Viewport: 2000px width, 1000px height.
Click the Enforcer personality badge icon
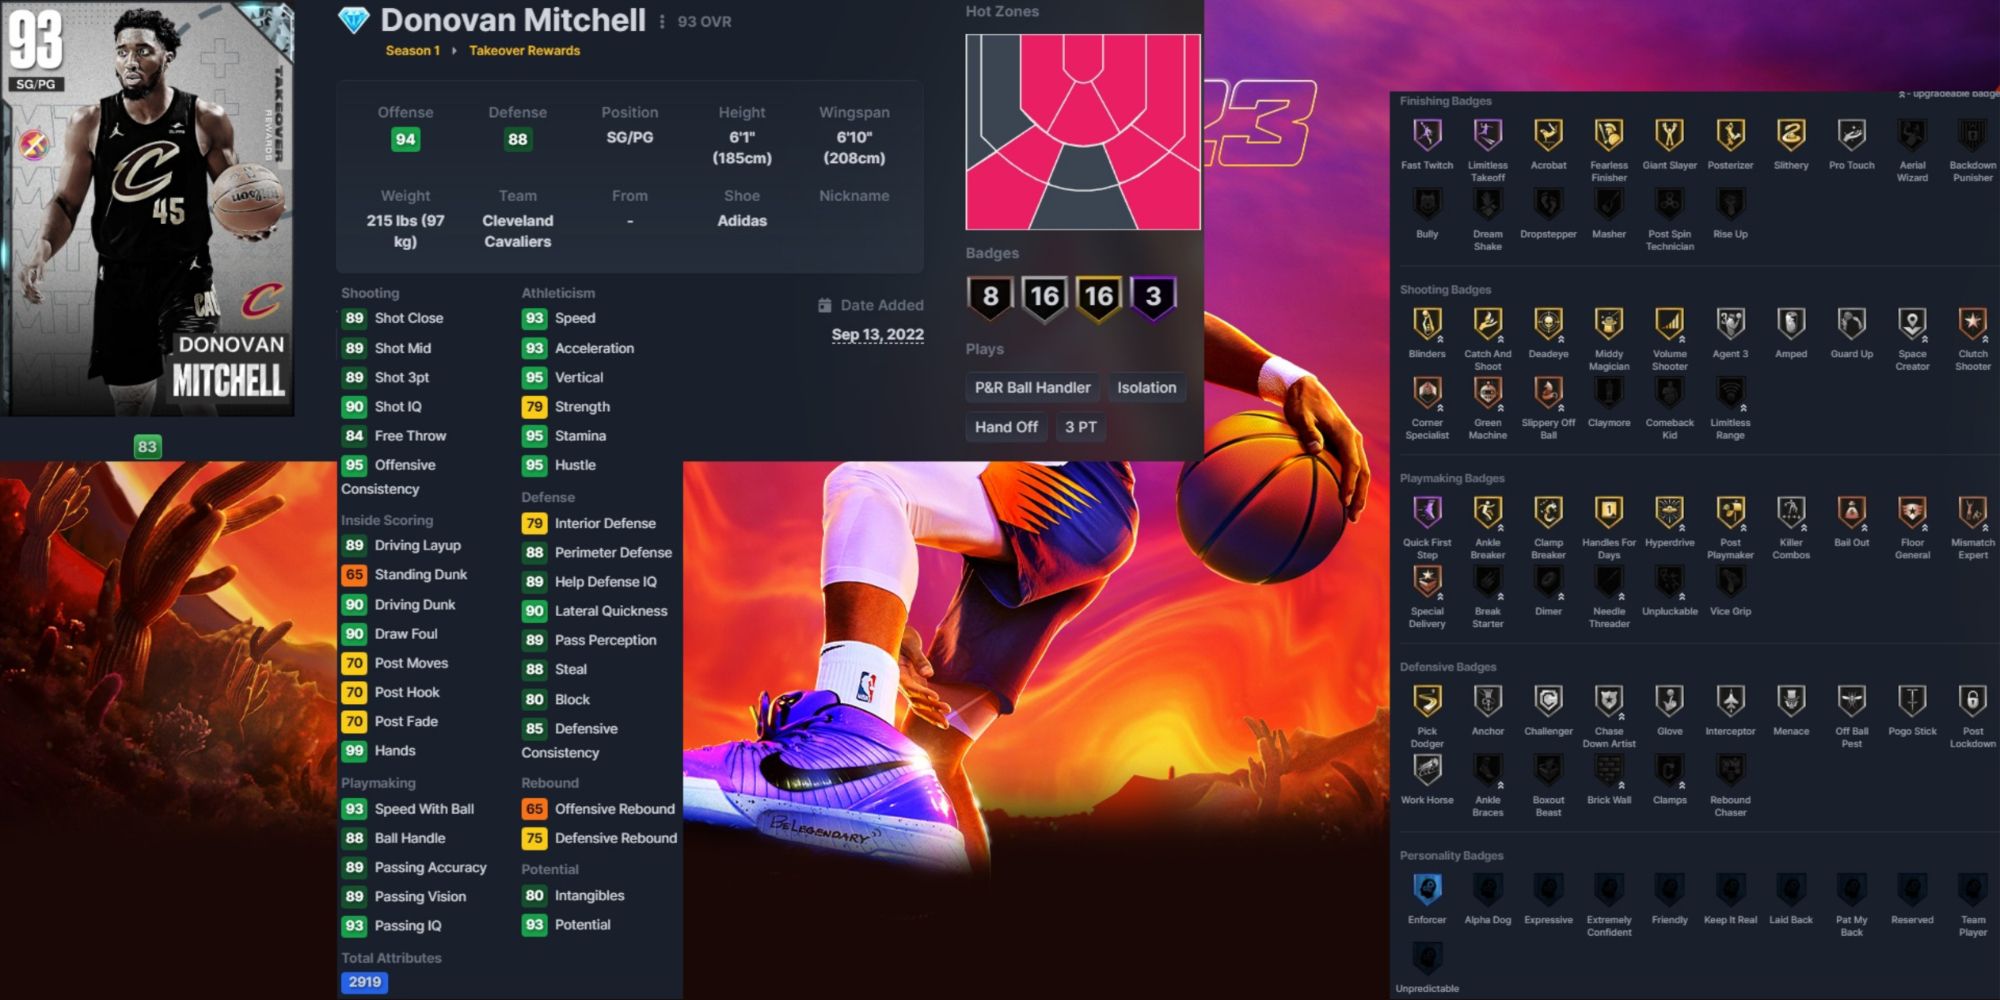[x=1427, y=889]
